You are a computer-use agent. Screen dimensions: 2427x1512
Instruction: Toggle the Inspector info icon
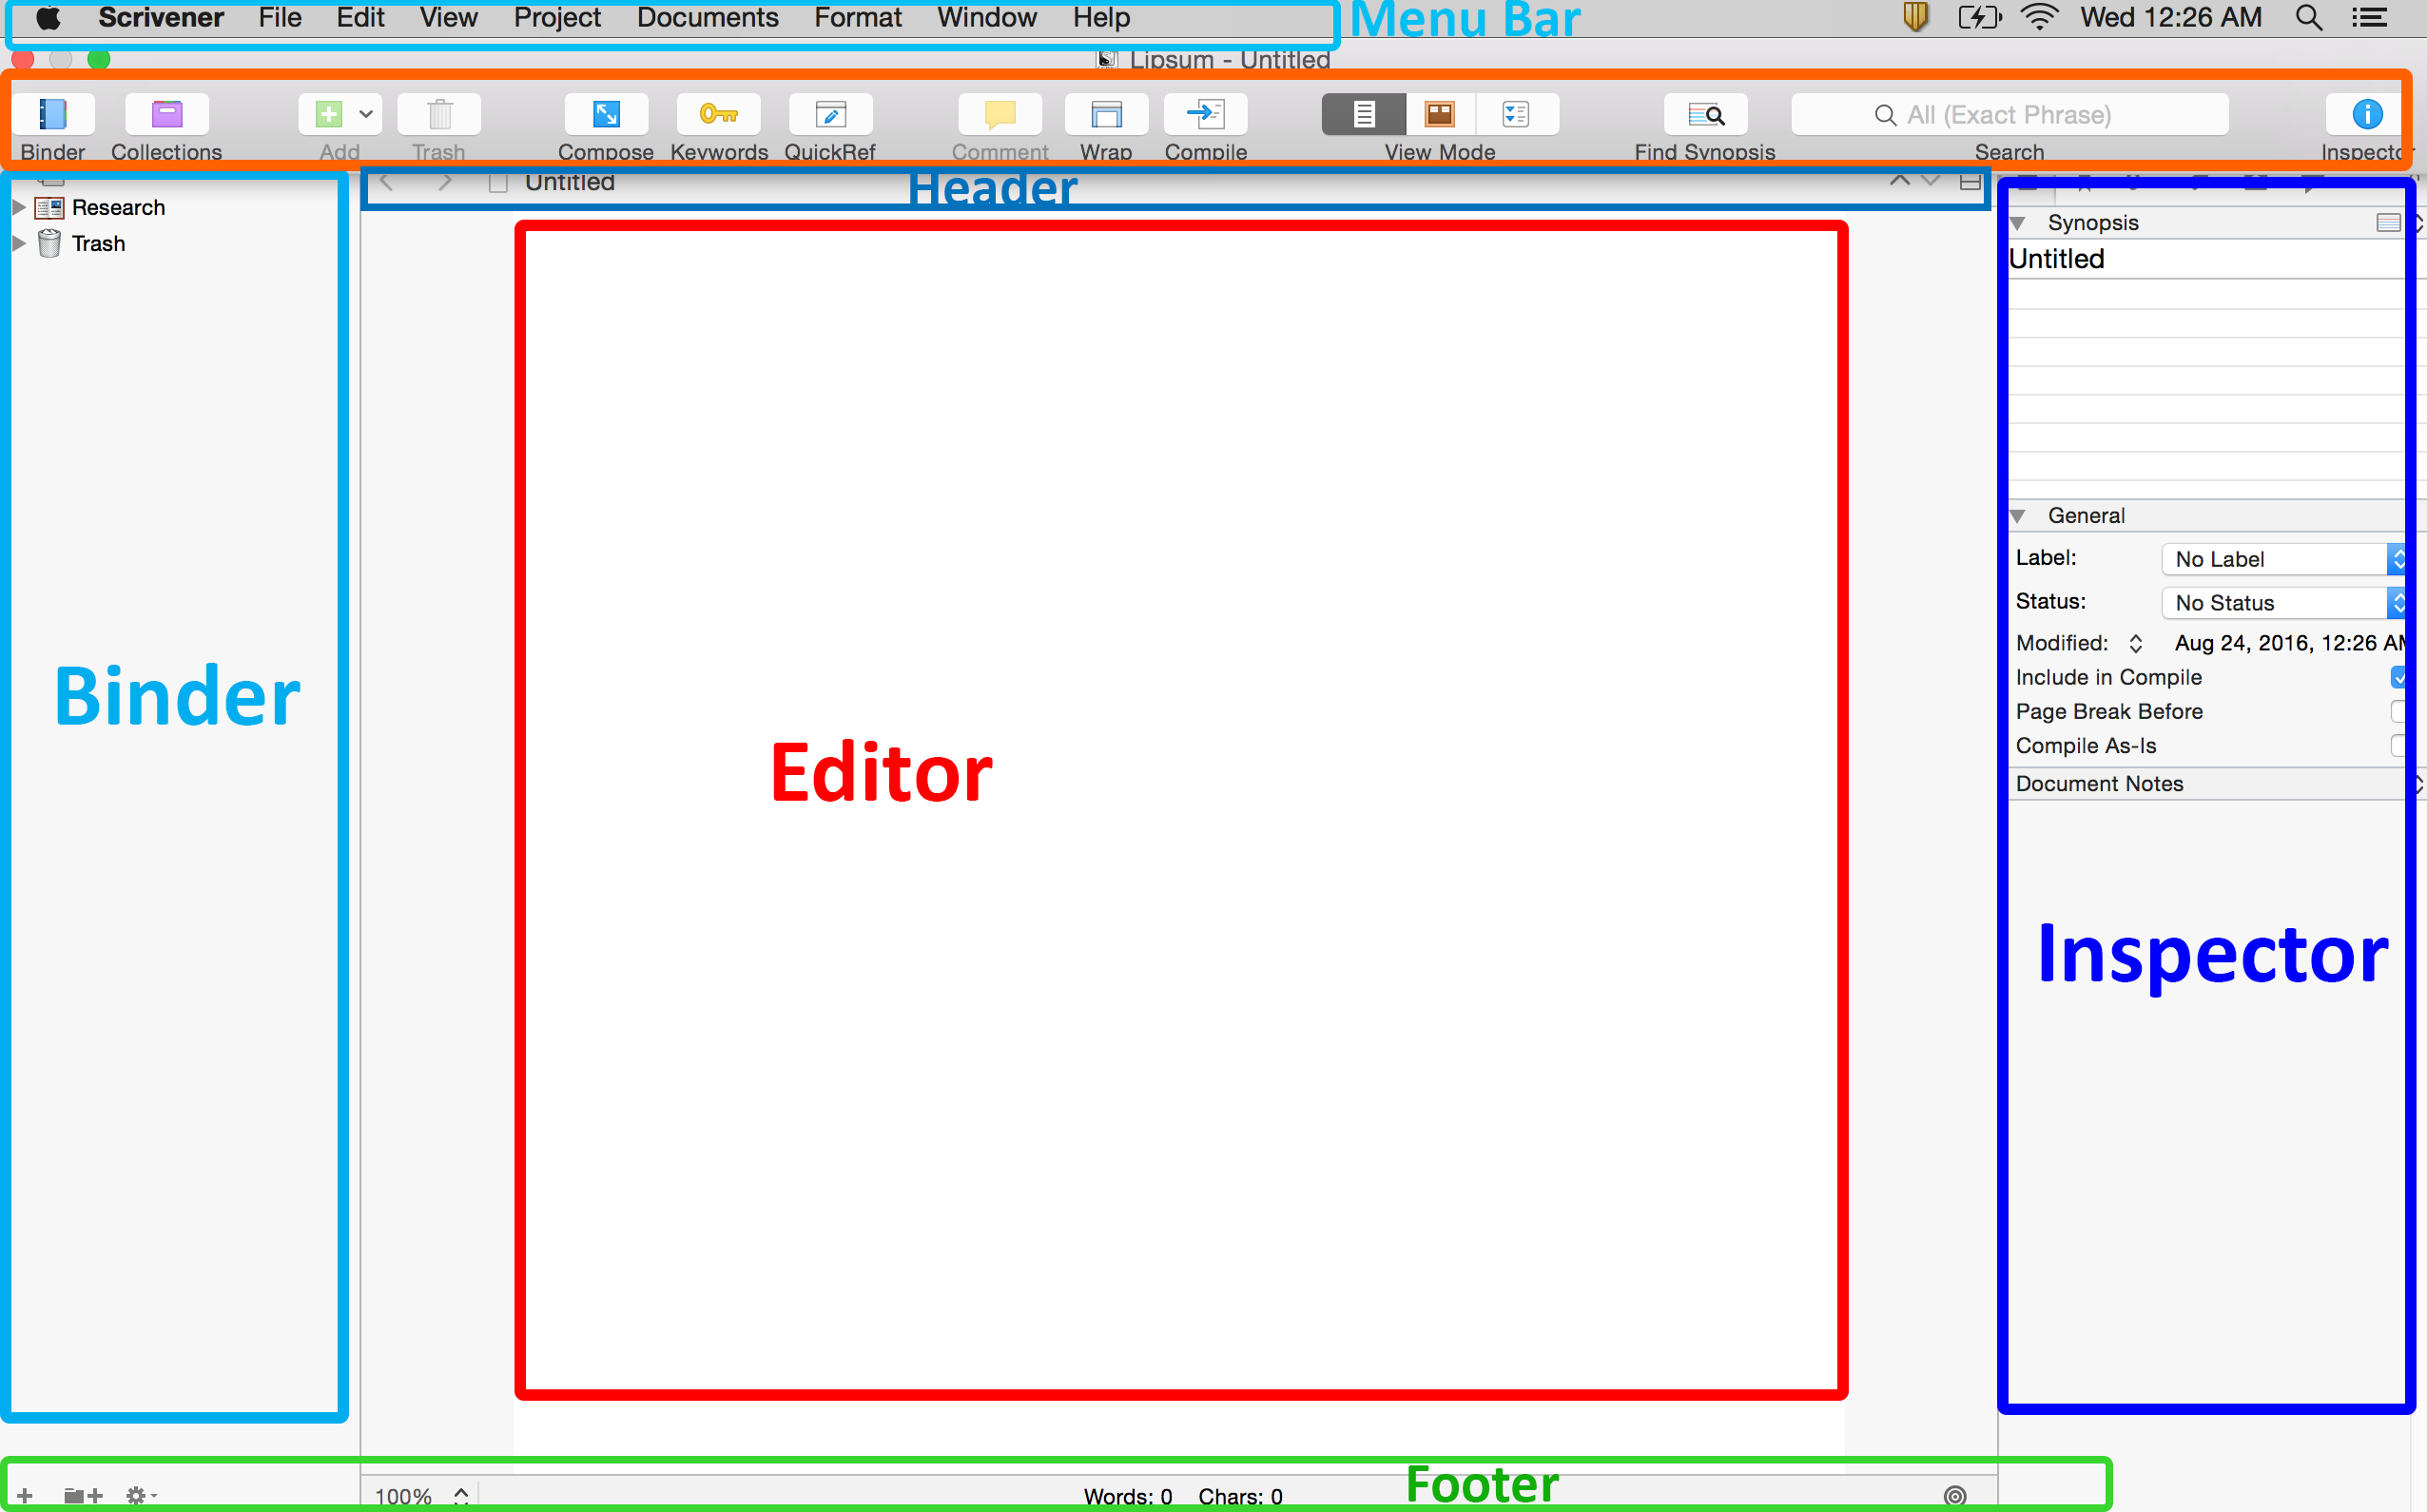(2366, 115)
